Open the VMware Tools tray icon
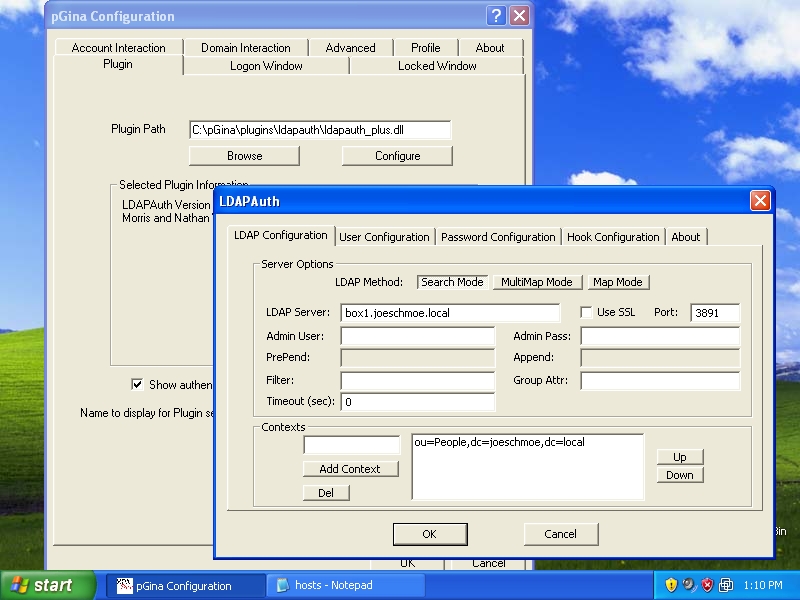Image resolution: width=800 pixels, height=600 pixels. pyautogui.click(x=725, y=585)
